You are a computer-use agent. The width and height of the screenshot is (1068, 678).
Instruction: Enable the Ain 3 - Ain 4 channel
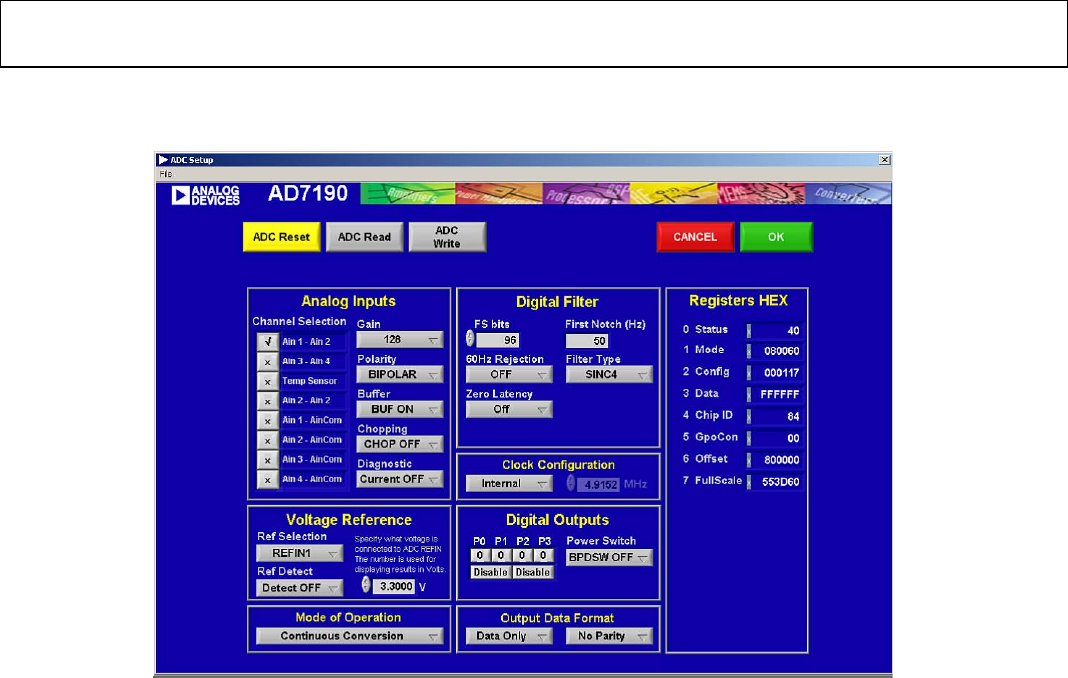tap(268, 361)
